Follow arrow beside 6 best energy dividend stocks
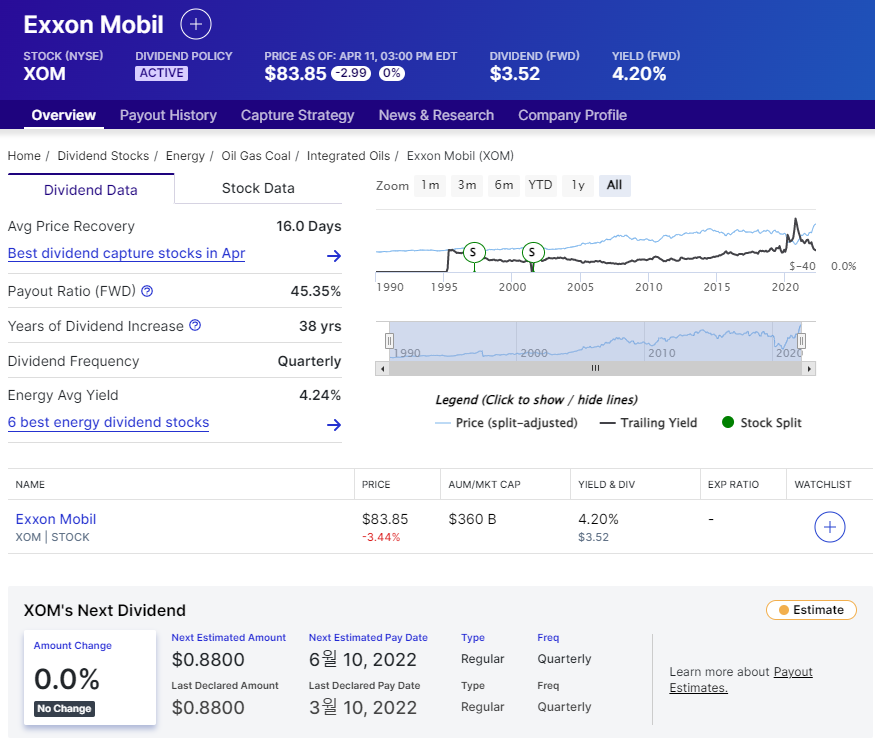Image resolution: width=875 pixels, height=744 pixels. pyautogui.click(x=334, y=425)
